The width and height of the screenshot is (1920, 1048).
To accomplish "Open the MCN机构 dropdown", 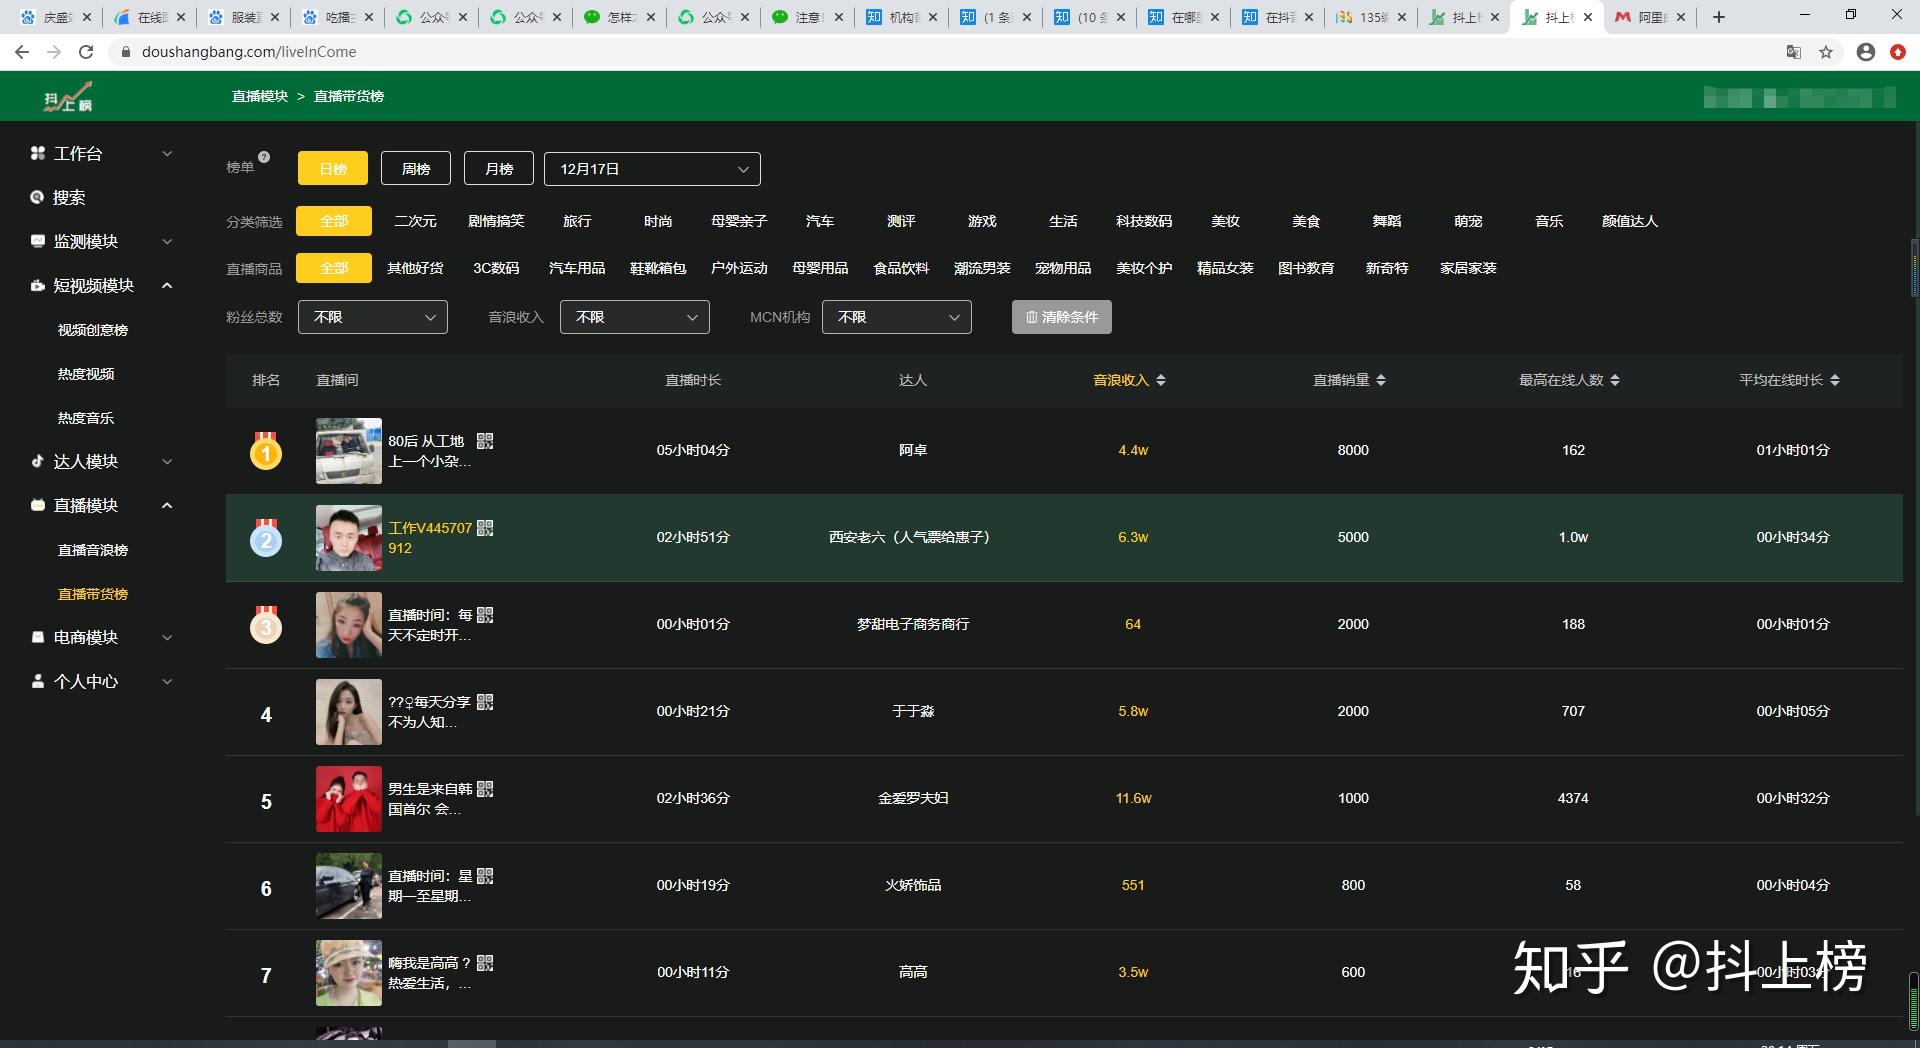I will click(896, 317).
